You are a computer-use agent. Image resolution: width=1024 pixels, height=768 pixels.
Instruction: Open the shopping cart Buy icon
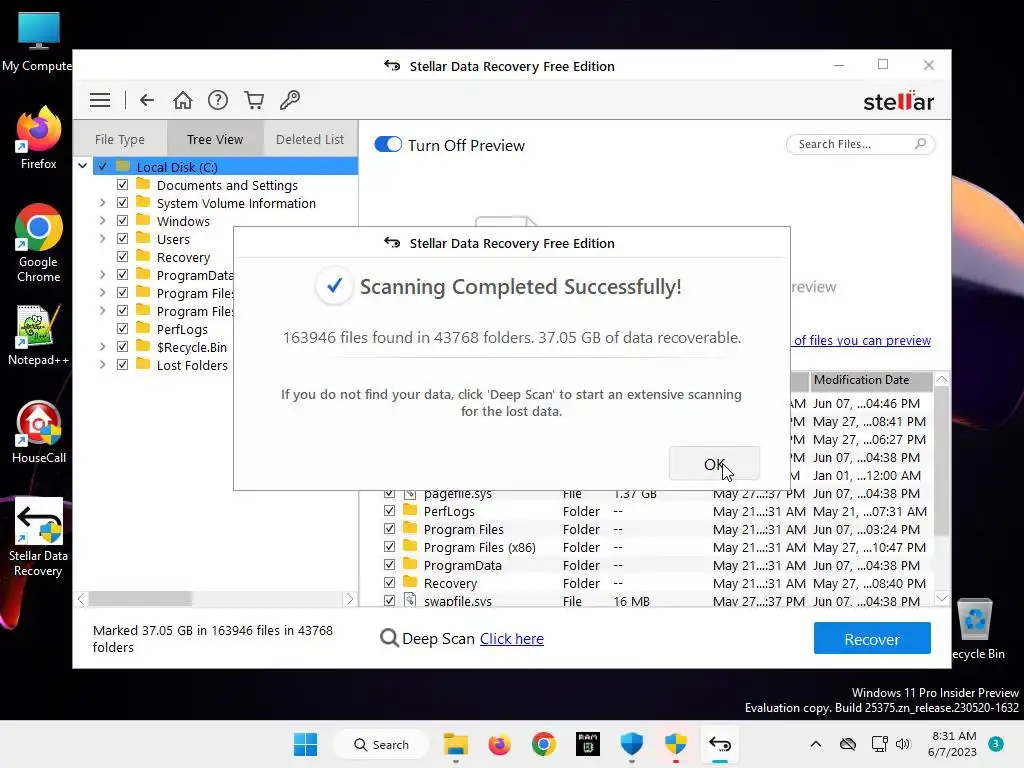pyautogui.click(x=254, y=100)
